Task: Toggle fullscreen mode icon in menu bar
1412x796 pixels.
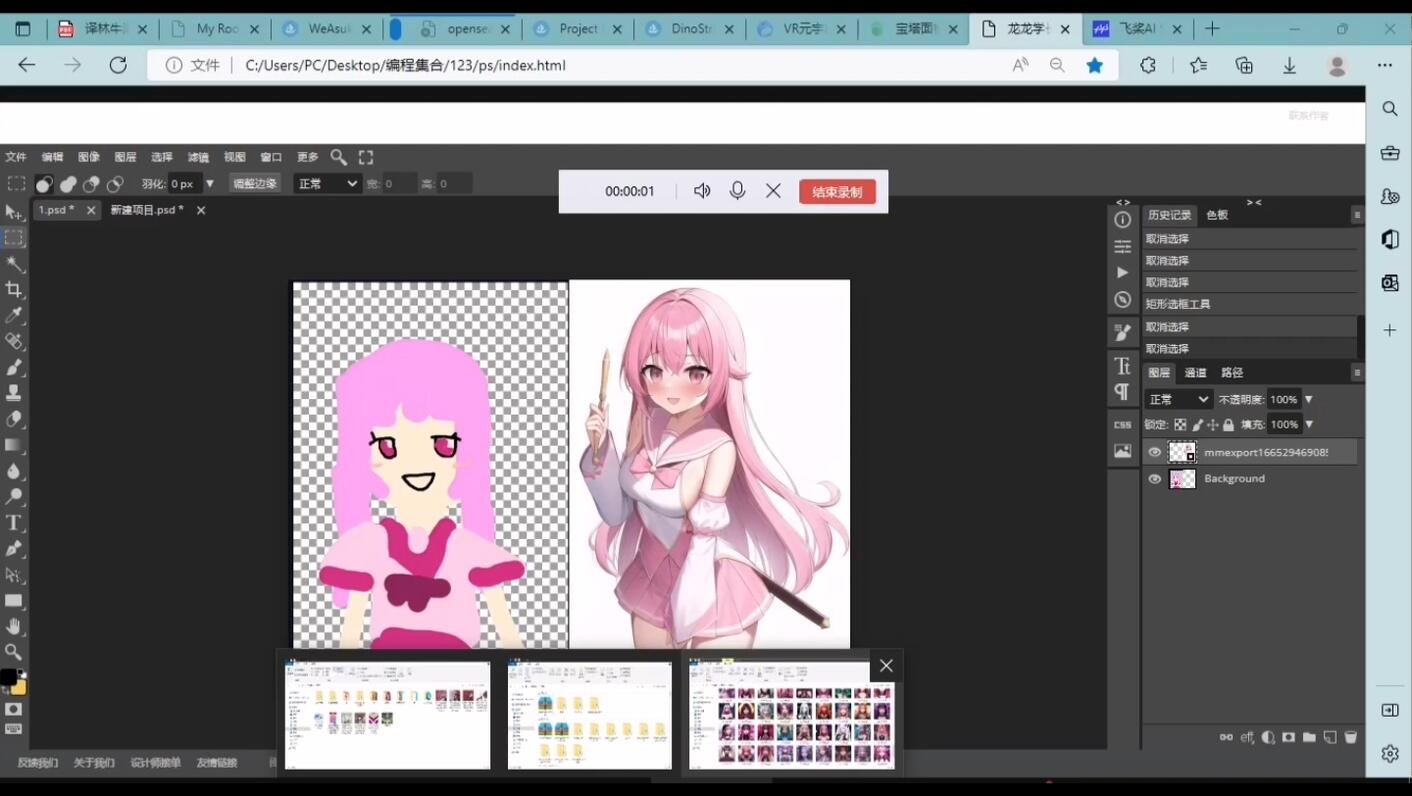Action: [366, 157]
